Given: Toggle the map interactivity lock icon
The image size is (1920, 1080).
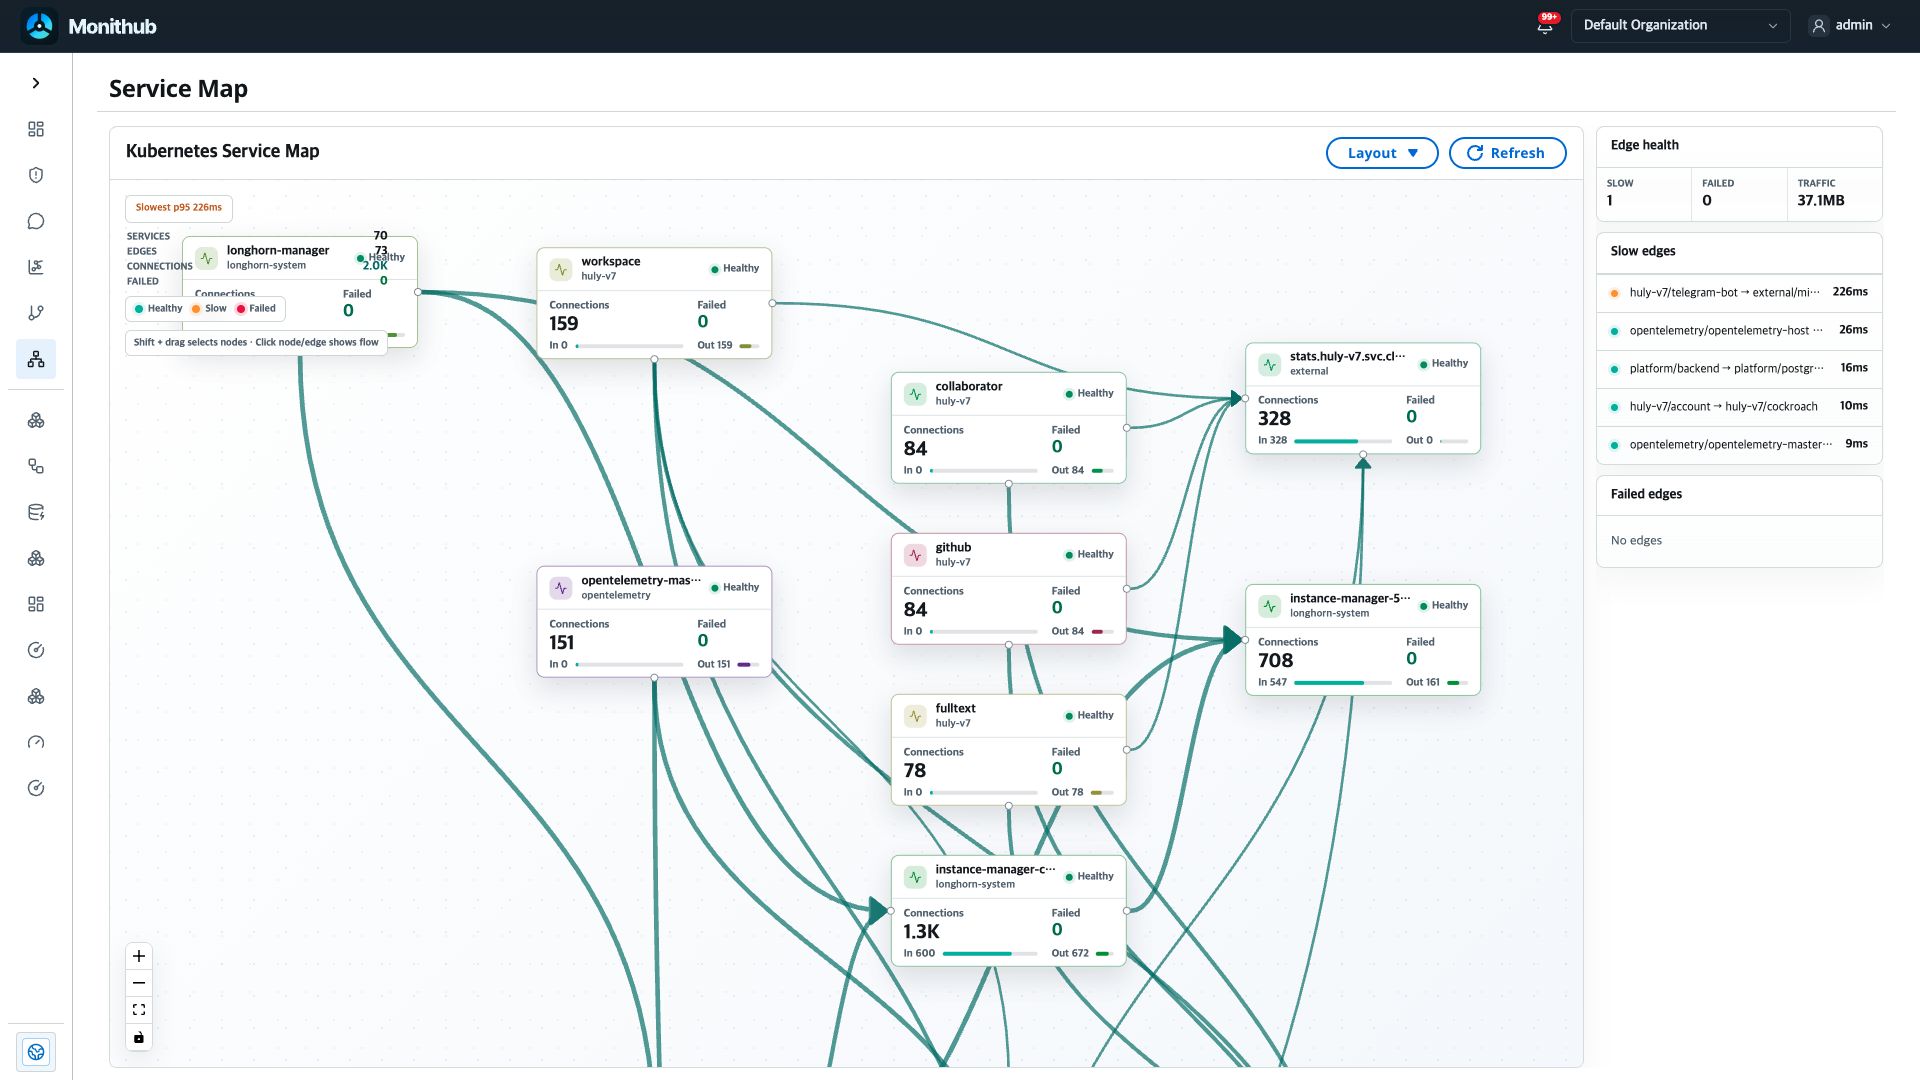Looking at the screenshot, I should coord(139,1037).
